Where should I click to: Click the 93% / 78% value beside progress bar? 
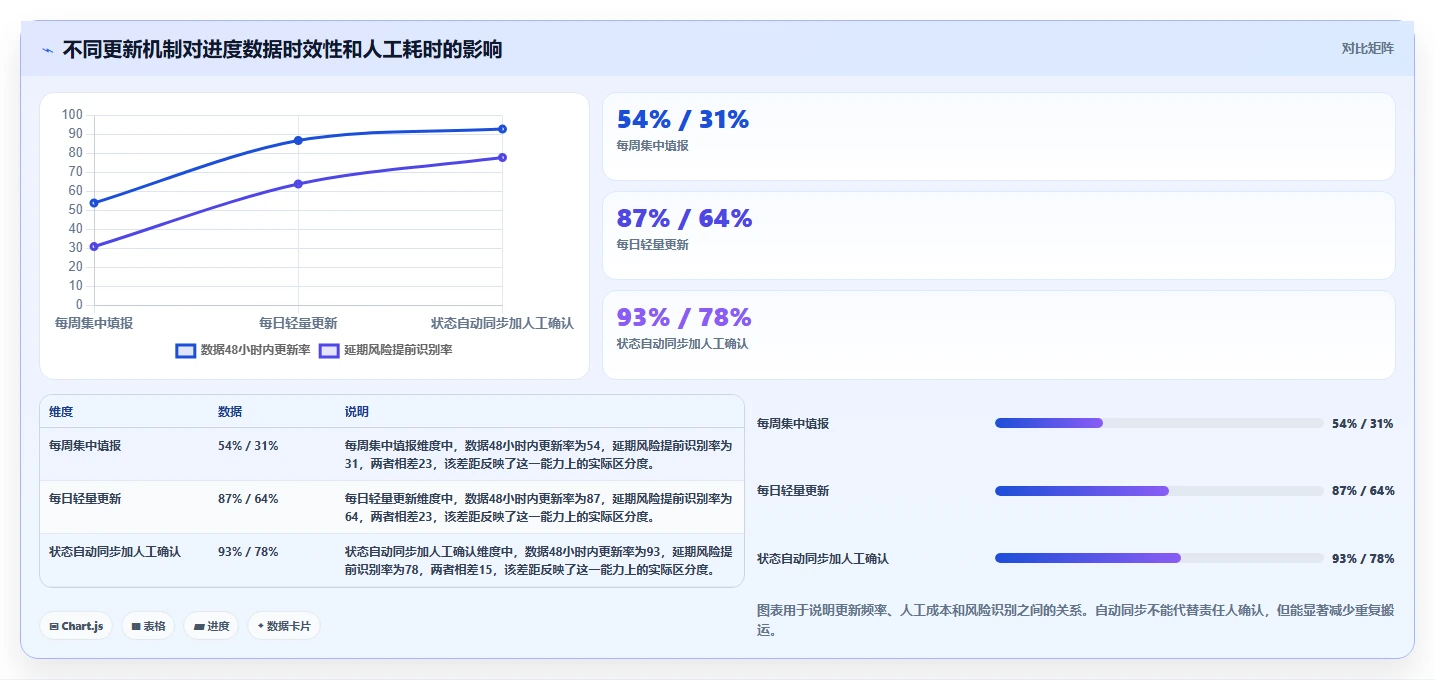[x=1363, y=559]
